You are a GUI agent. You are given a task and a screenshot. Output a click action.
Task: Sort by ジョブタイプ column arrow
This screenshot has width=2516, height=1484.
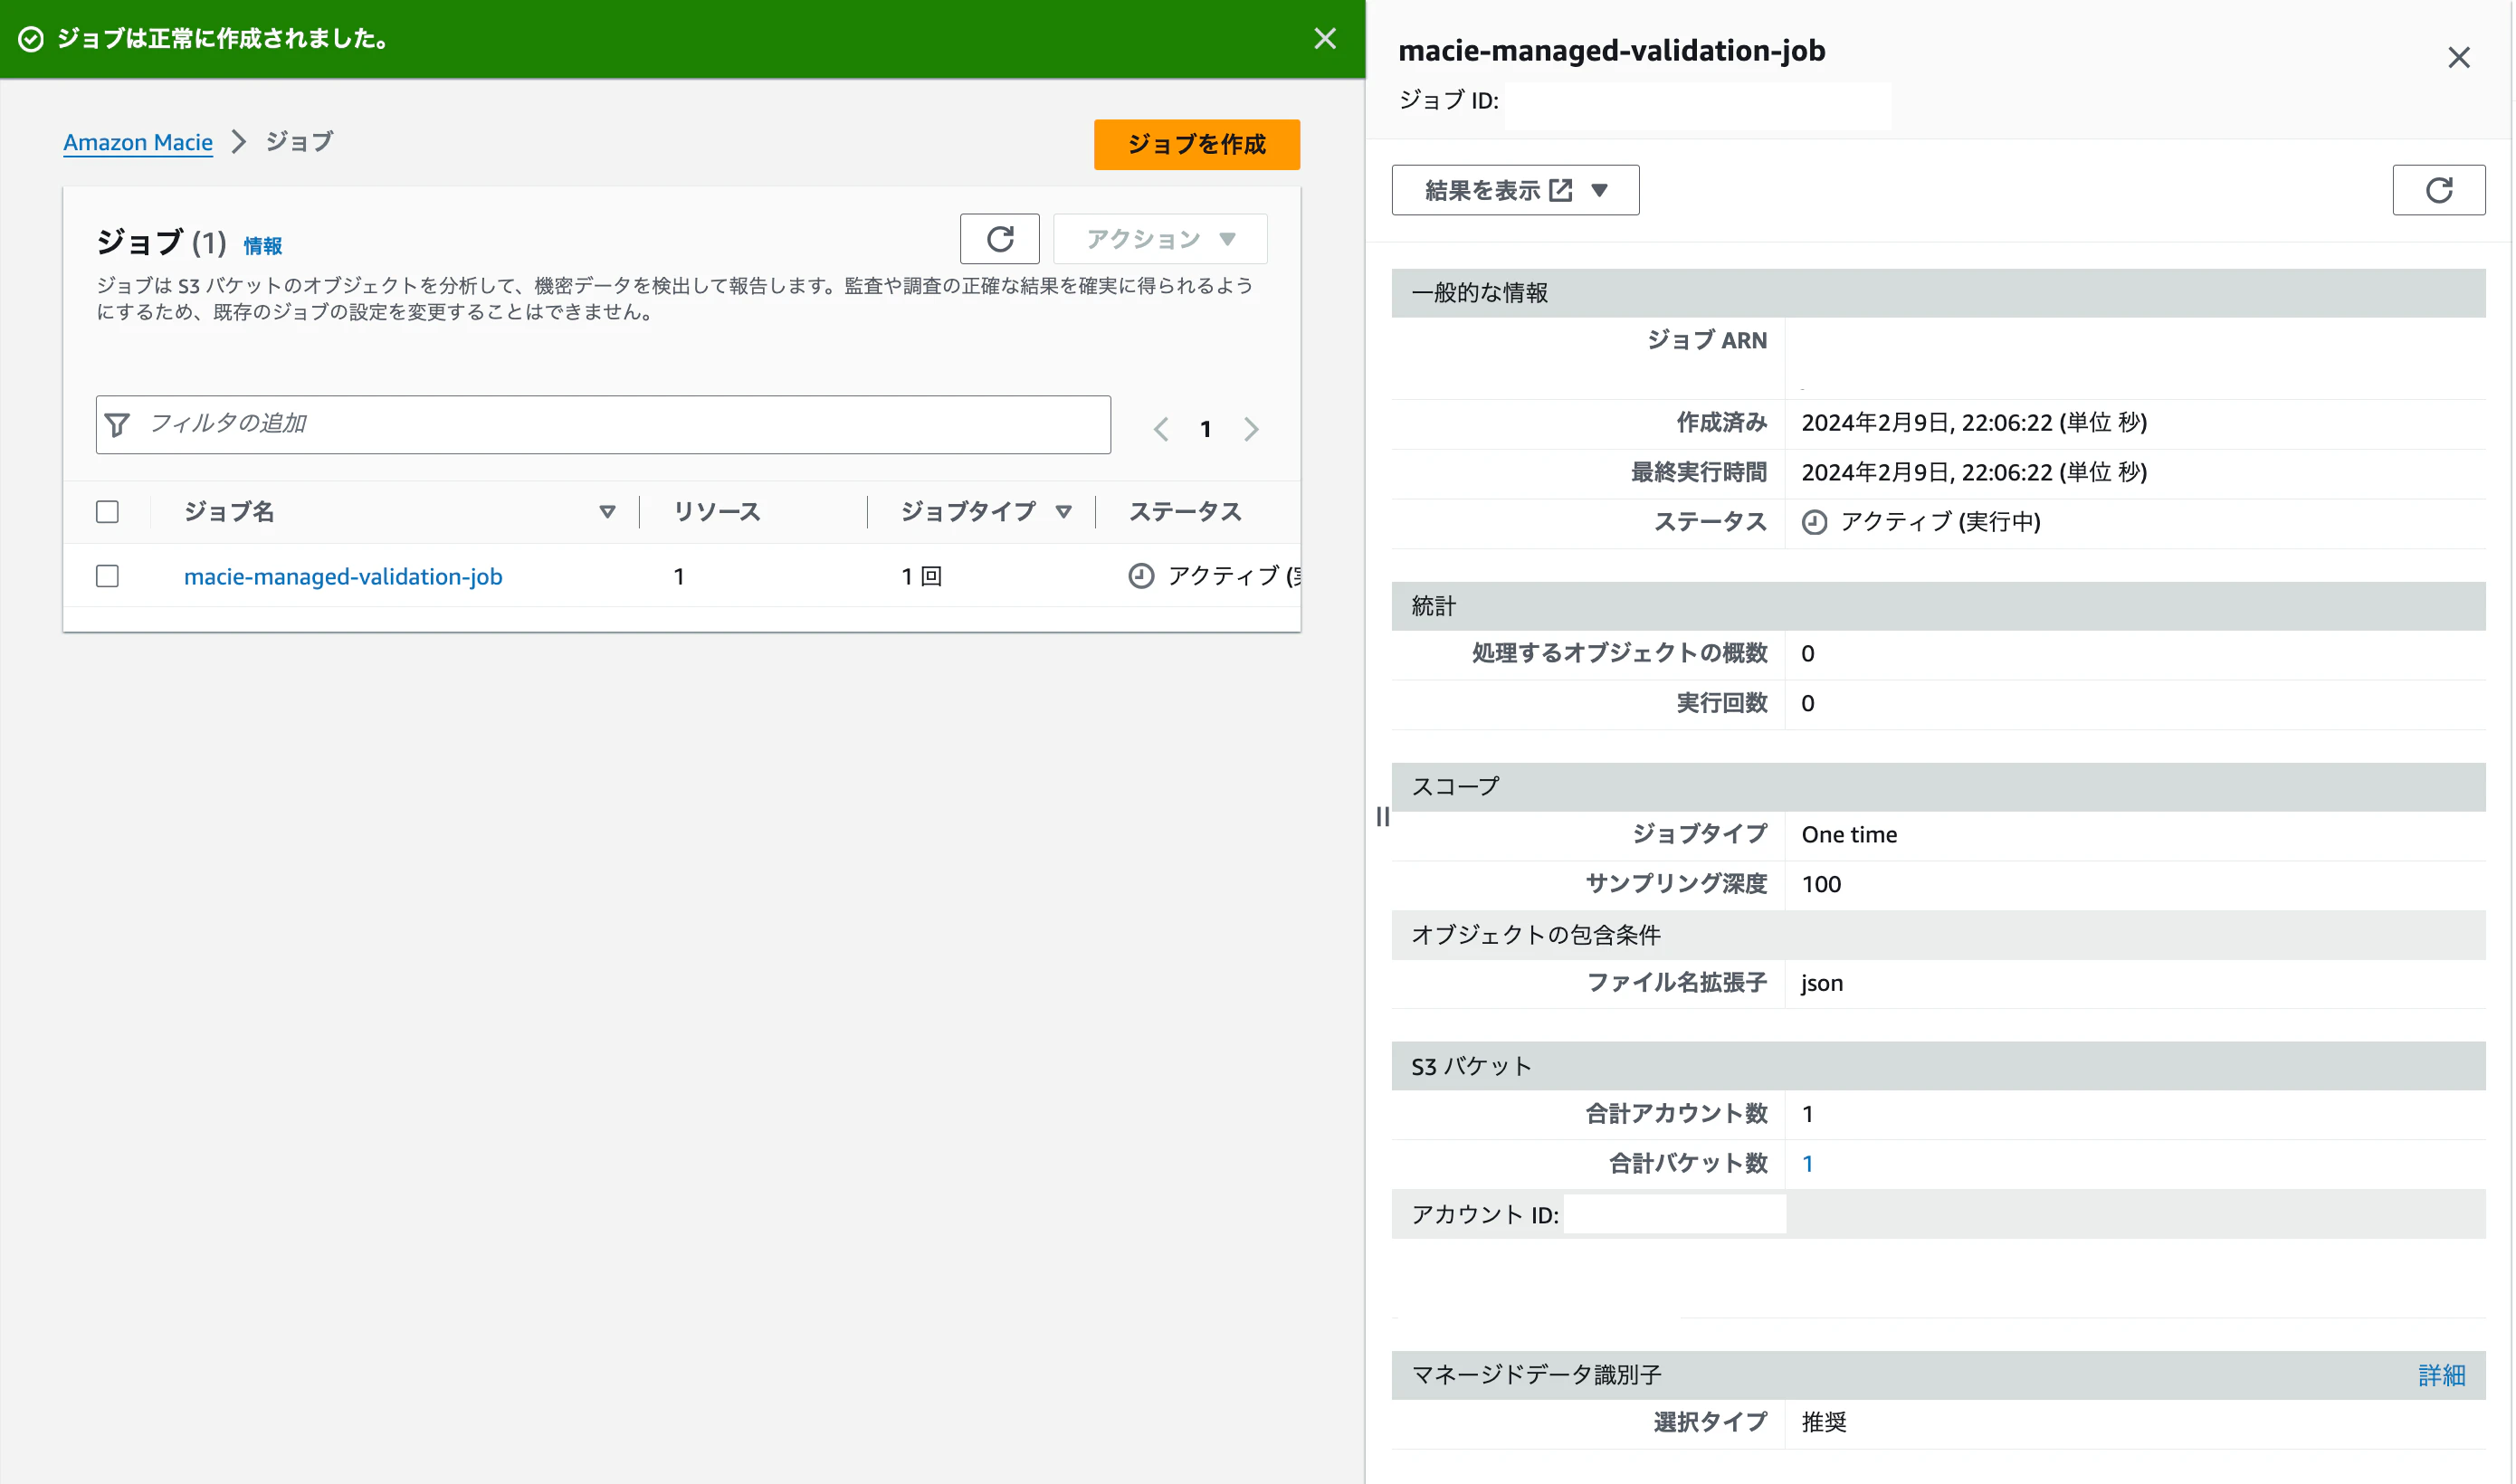1062,512
